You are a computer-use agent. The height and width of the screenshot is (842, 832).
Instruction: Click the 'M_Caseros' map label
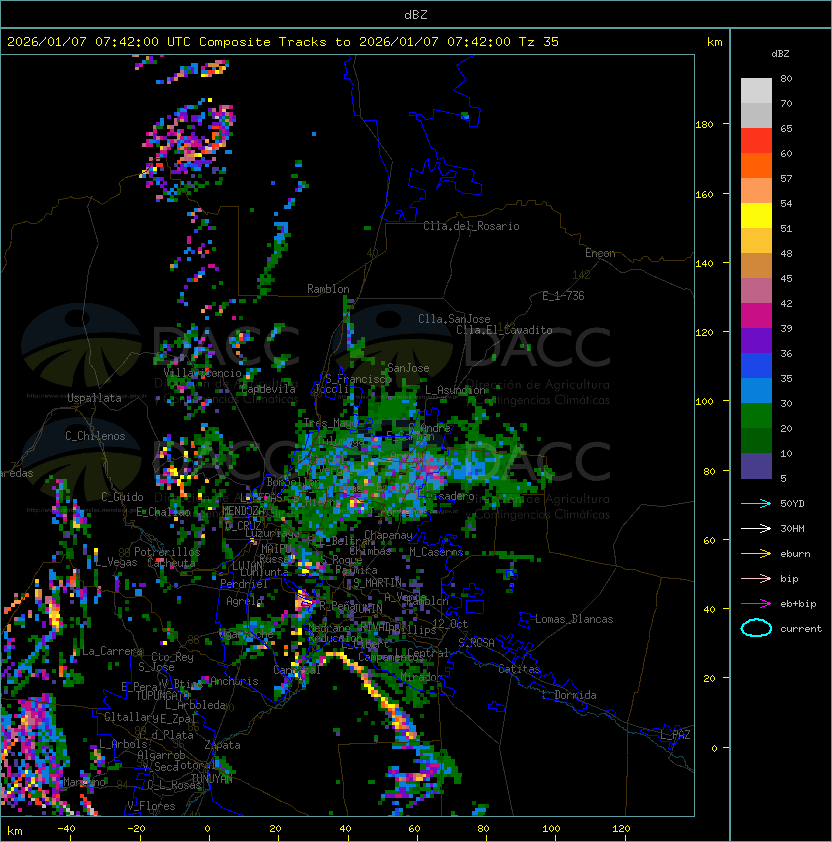[x=436, y=551]
